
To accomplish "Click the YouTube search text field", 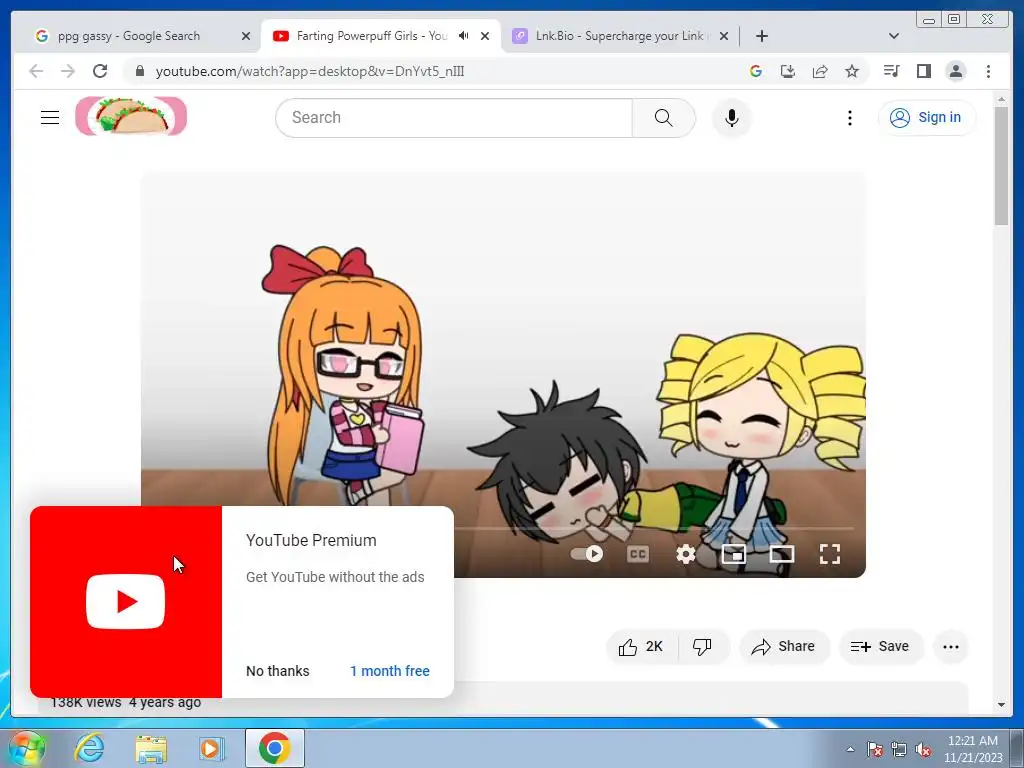I will click(x=455, y=118).
